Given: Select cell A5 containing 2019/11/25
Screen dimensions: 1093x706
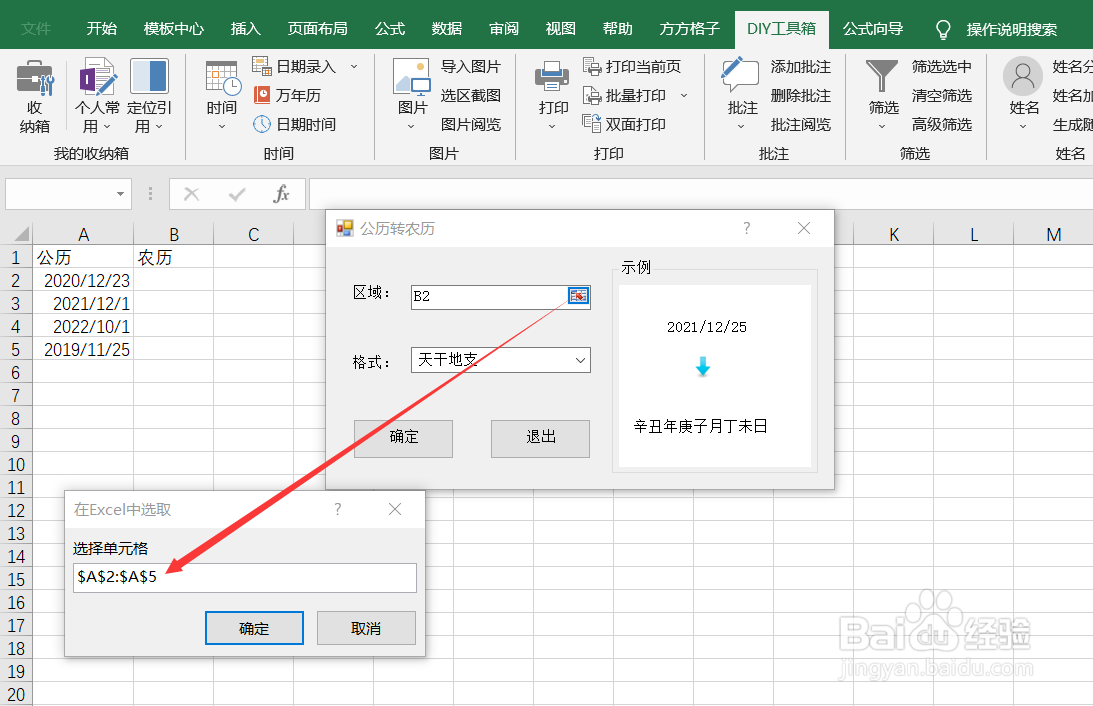Looking at the screenshot, I should [x=83, y=349].
